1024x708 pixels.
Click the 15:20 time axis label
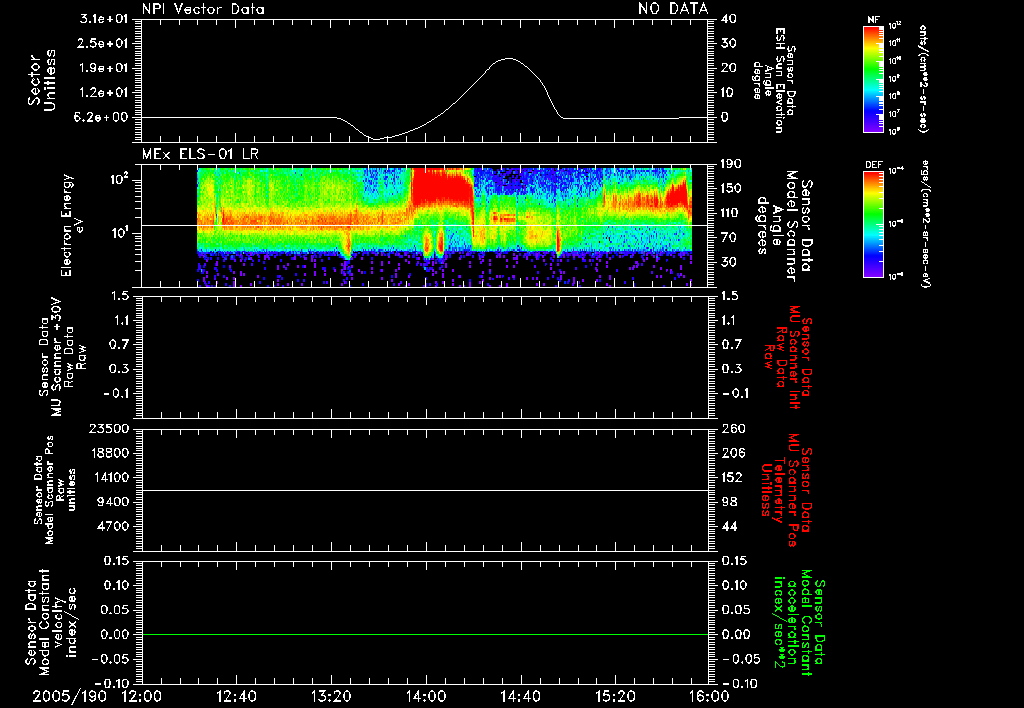(615, 698)
